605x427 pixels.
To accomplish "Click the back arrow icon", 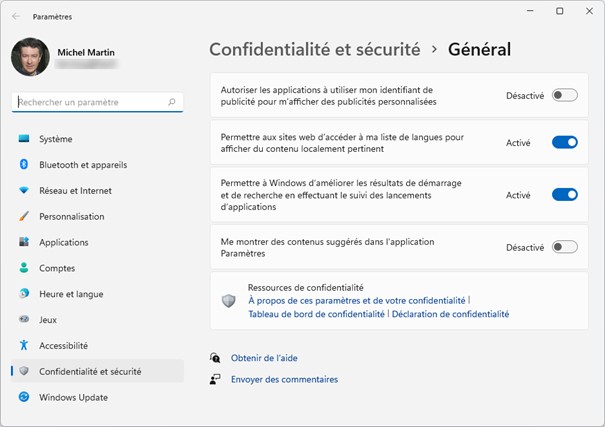I will (16, 17).
